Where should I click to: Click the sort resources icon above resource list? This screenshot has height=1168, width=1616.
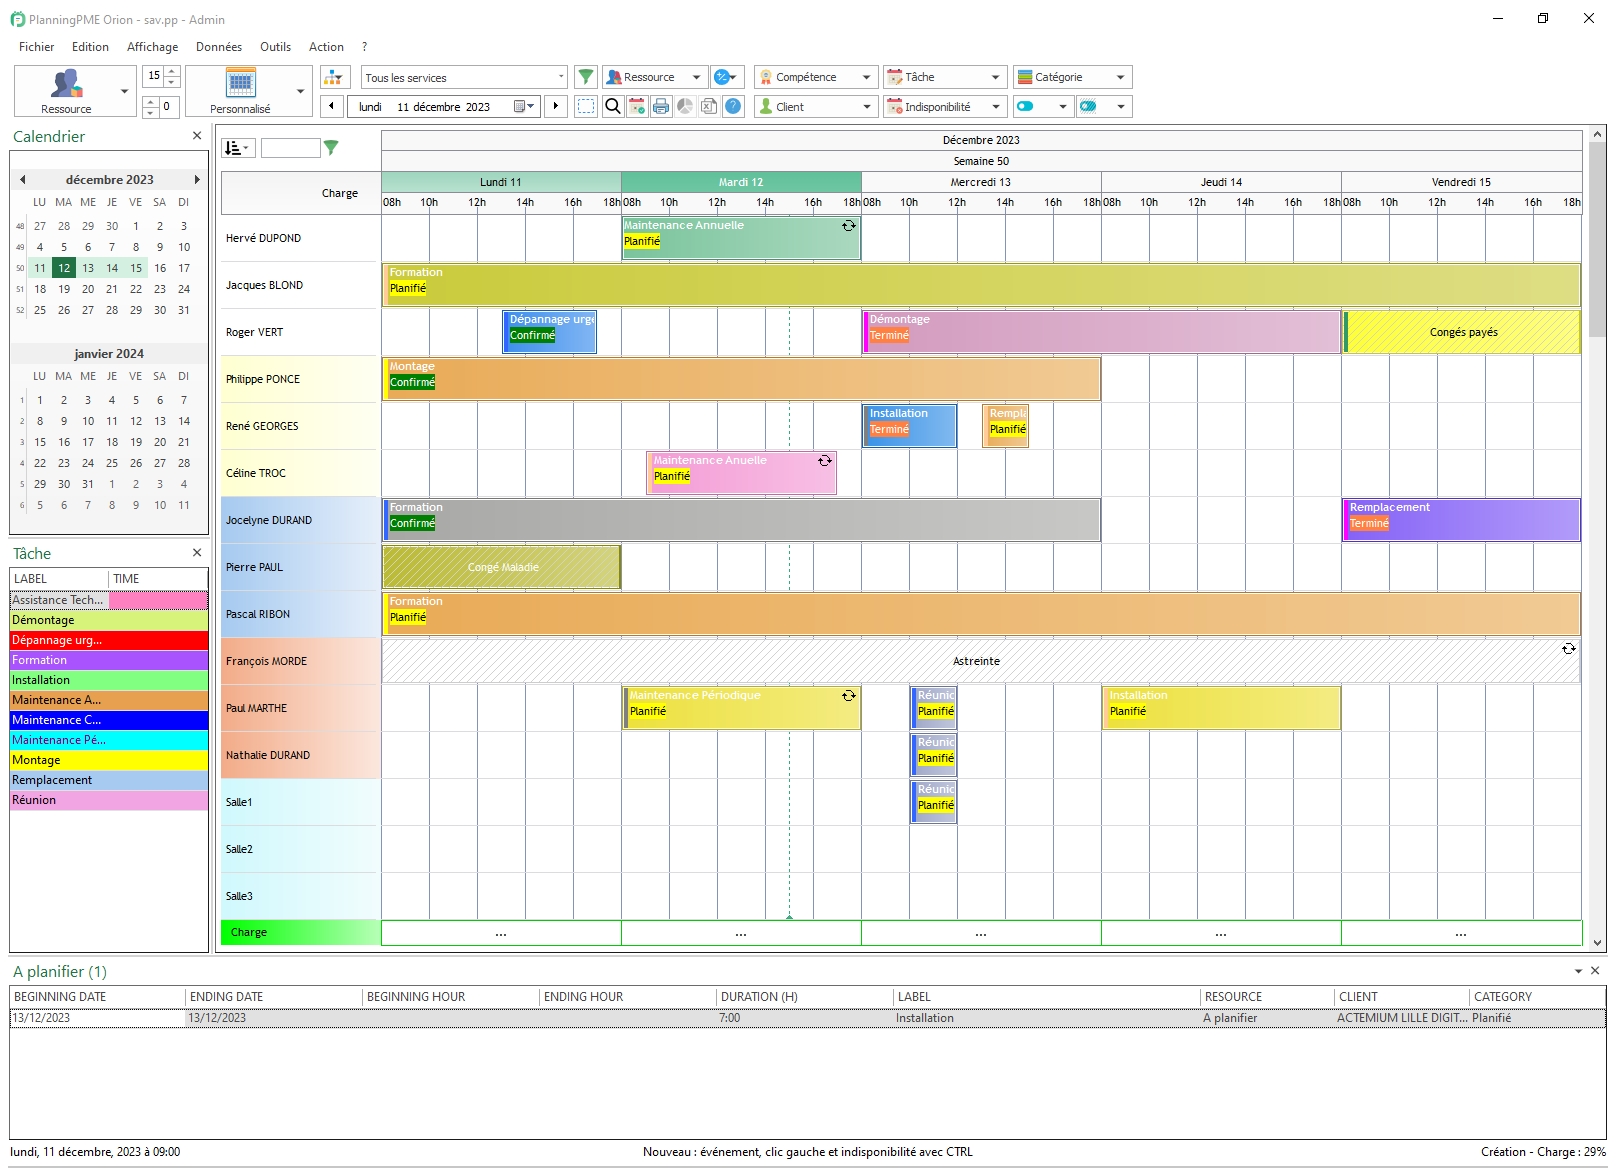238,148
